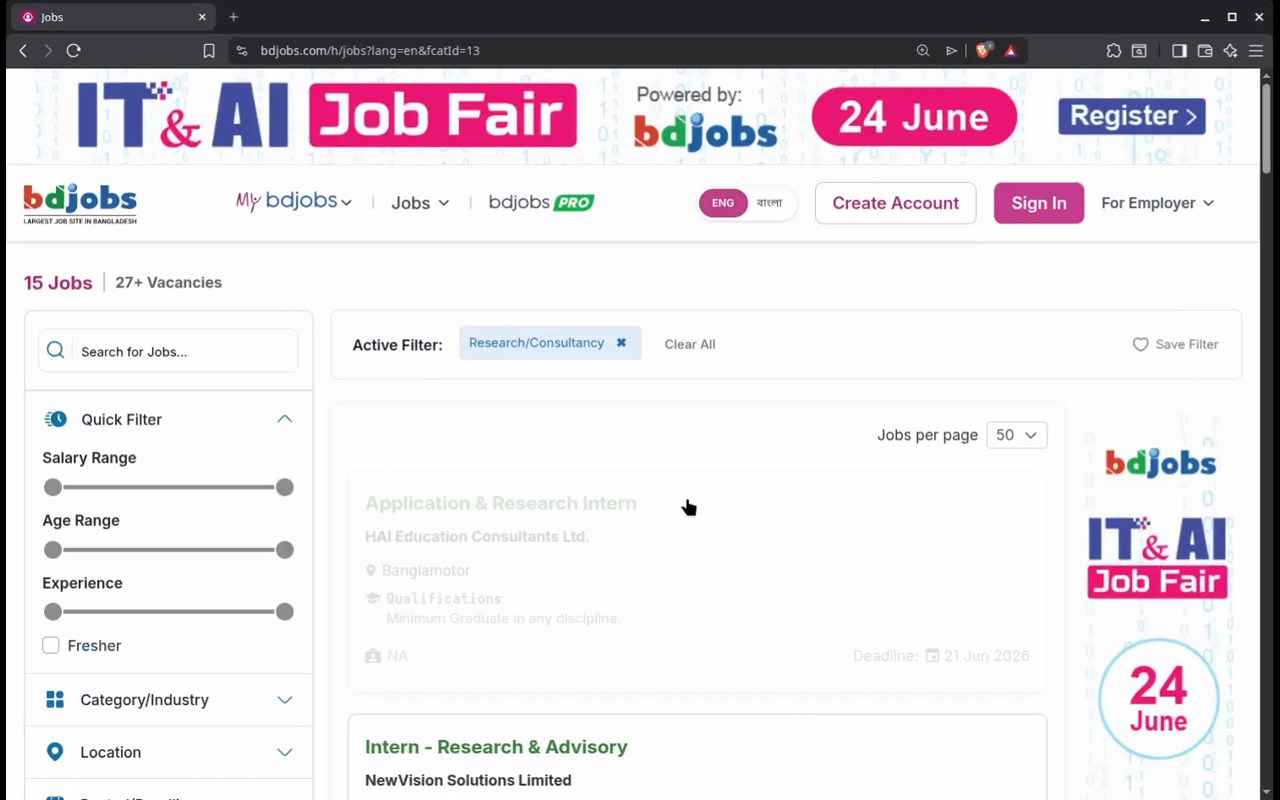Switch site language to Bangla
Viewport: 1280px width, 800px height.
[769, 203]
